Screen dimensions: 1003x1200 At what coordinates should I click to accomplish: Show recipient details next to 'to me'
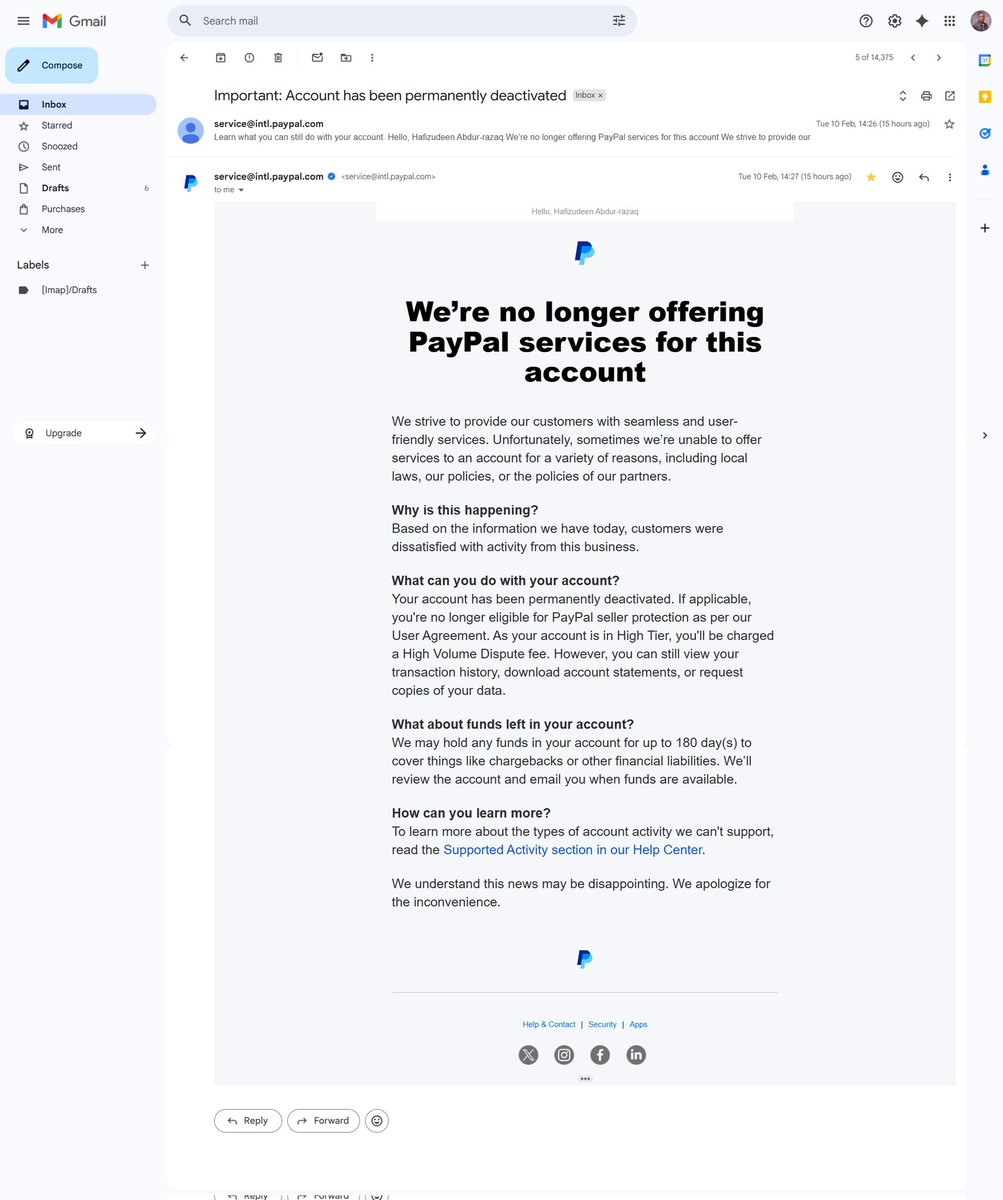click(x=241, y=190)
